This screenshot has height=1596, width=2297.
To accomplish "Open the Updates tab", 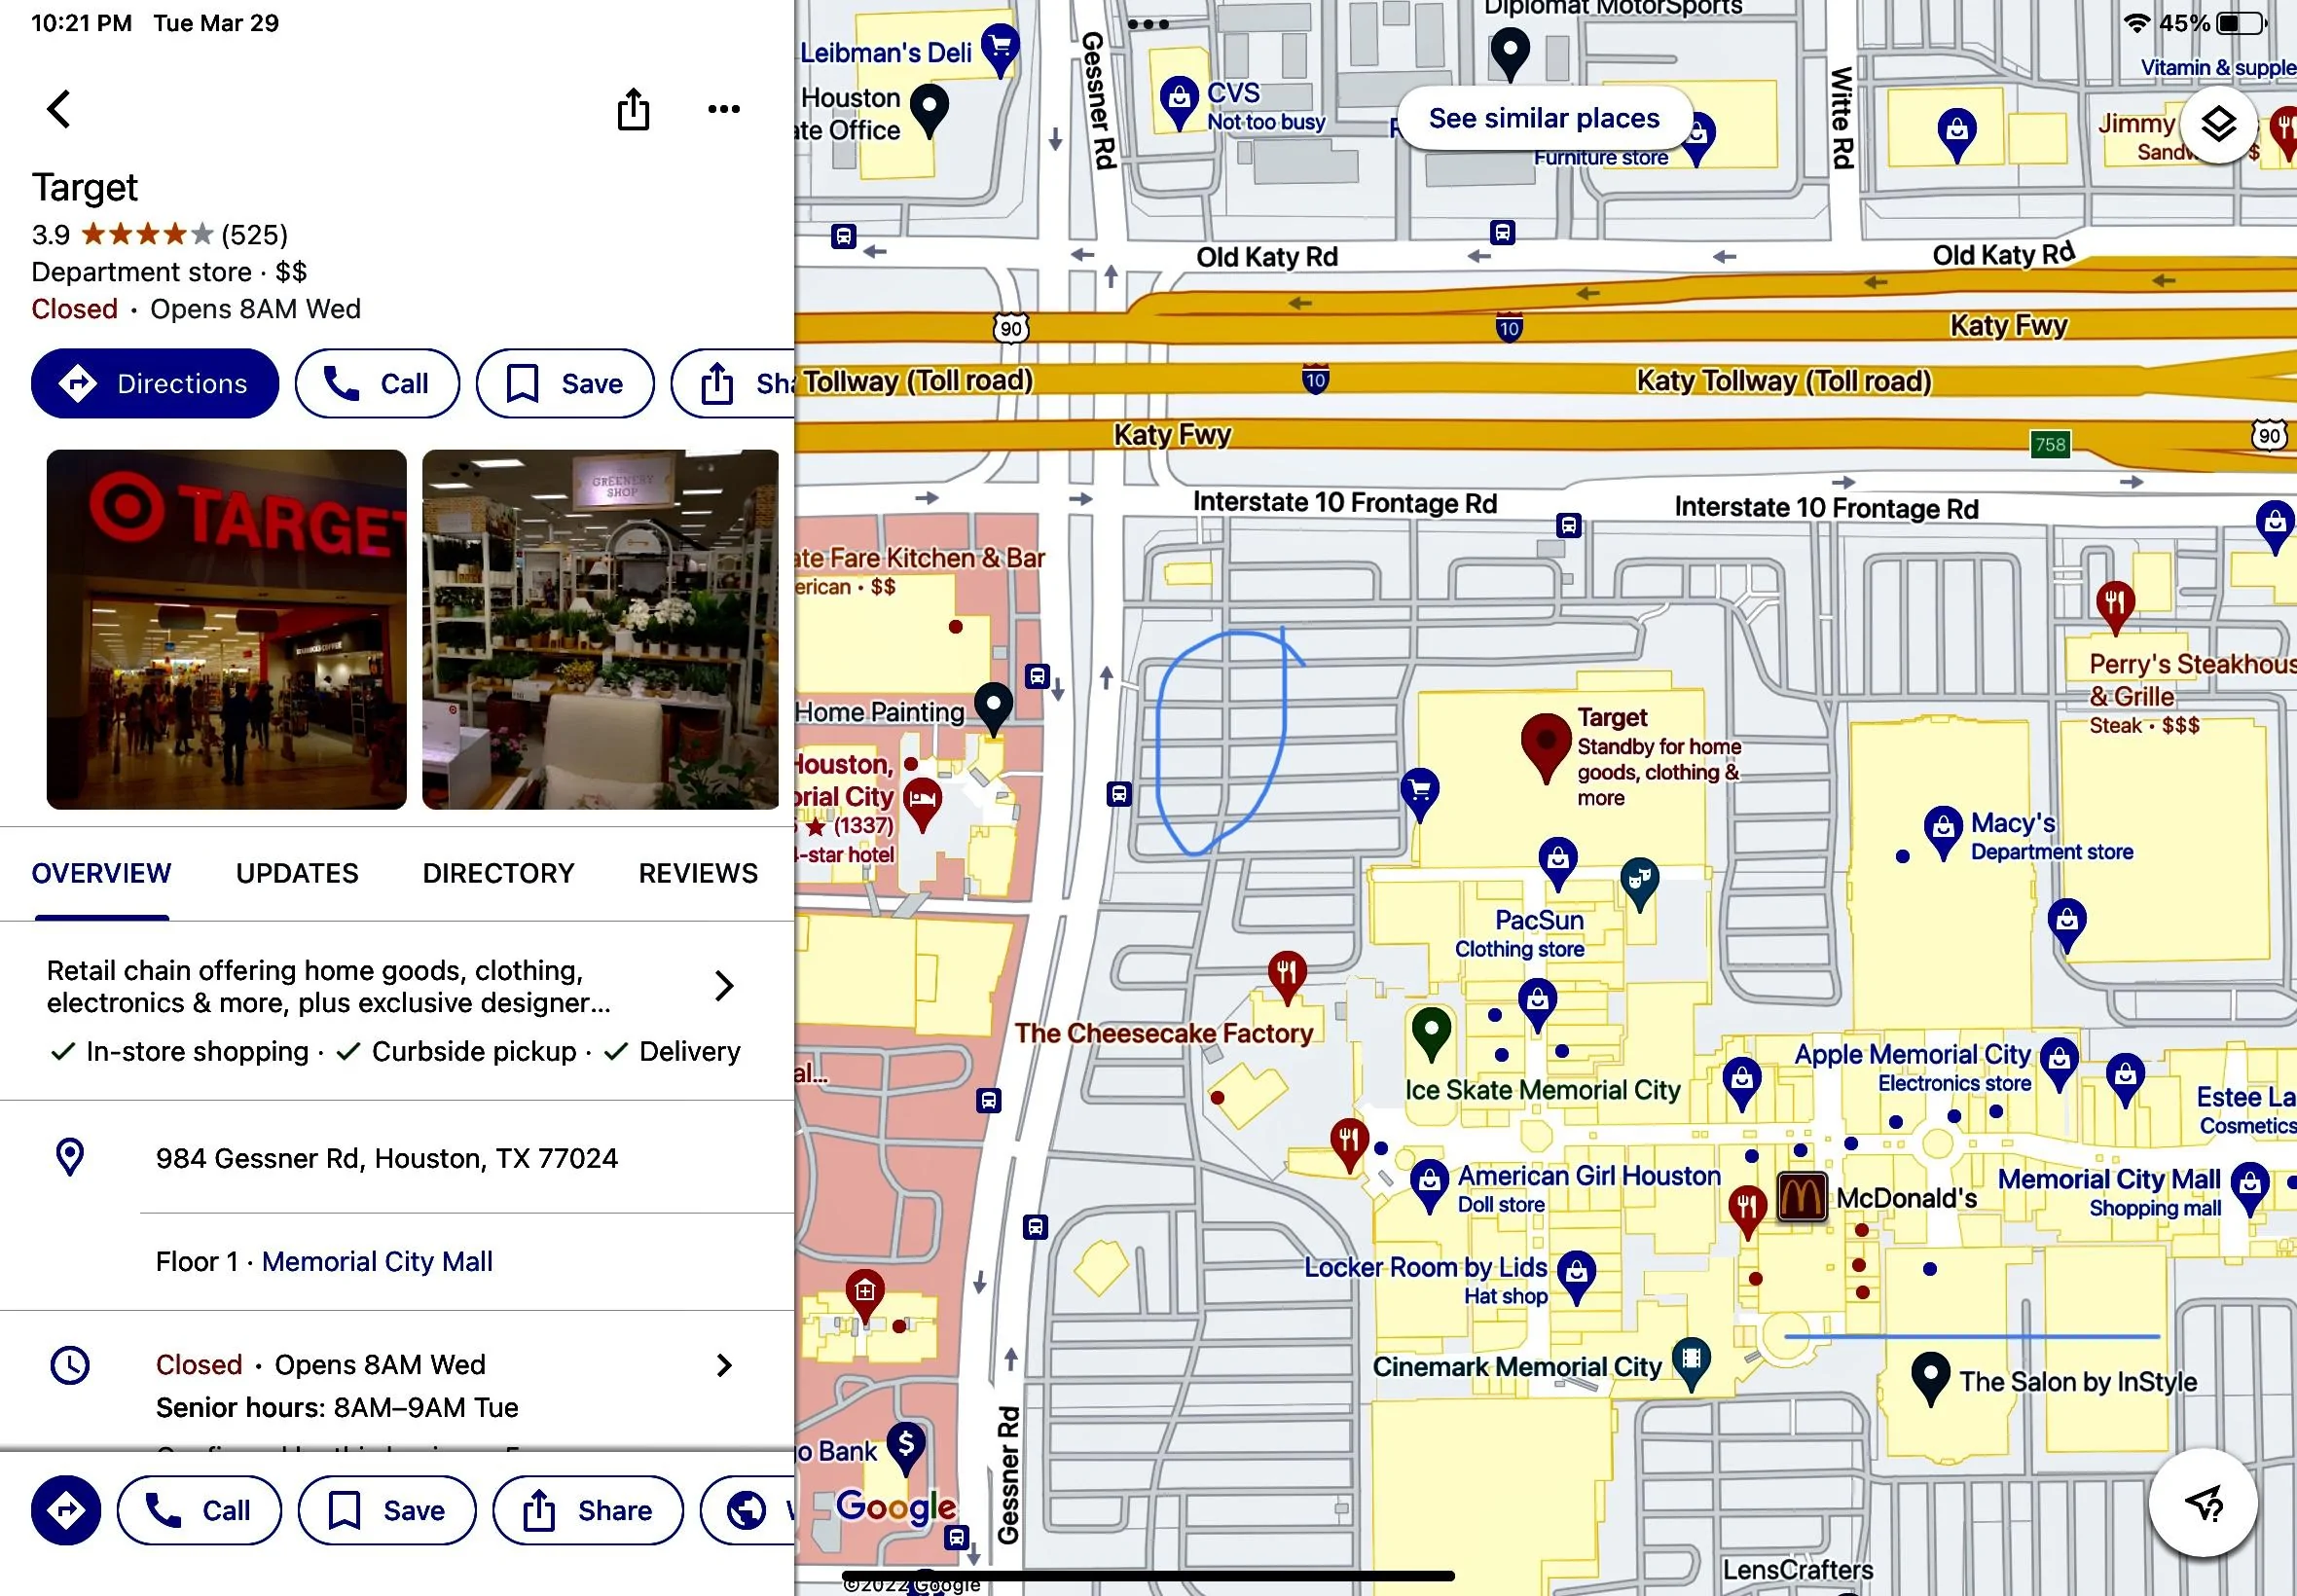I will click(x=297, y=874).
